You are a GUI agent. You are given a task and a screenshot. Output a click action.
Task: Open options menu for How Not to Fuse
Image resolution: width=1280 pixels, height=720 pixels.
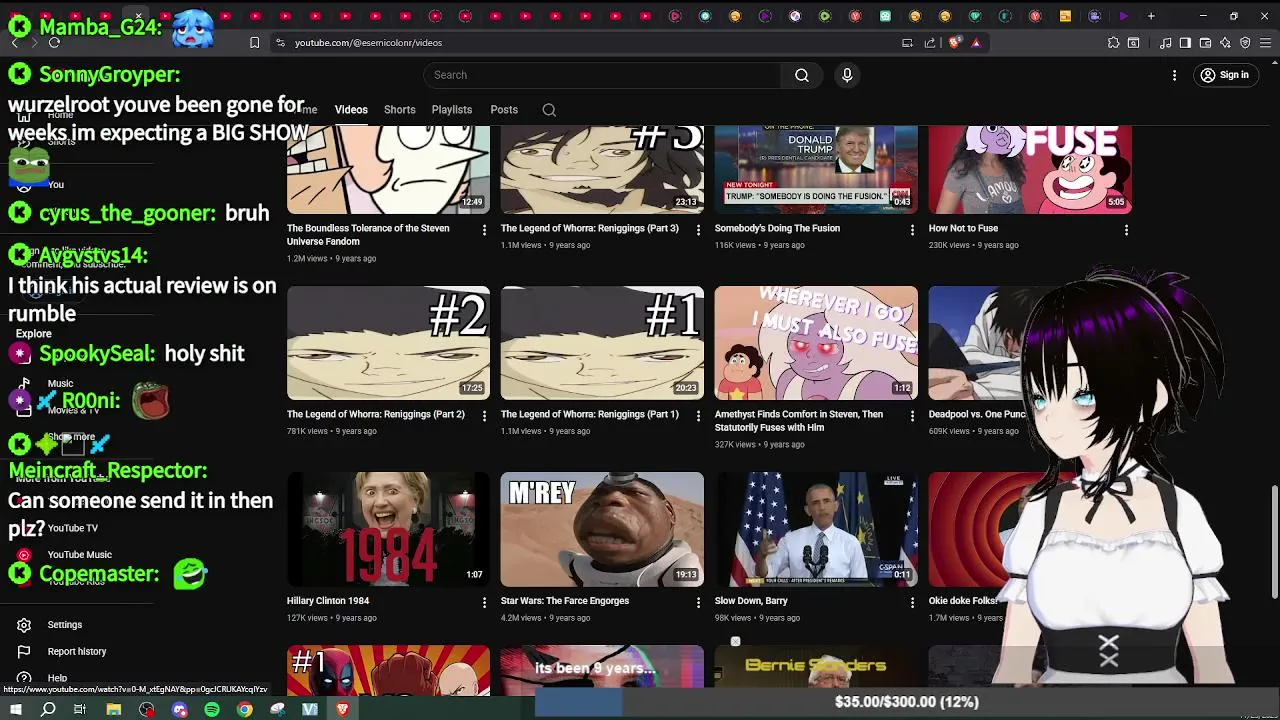1126,230
